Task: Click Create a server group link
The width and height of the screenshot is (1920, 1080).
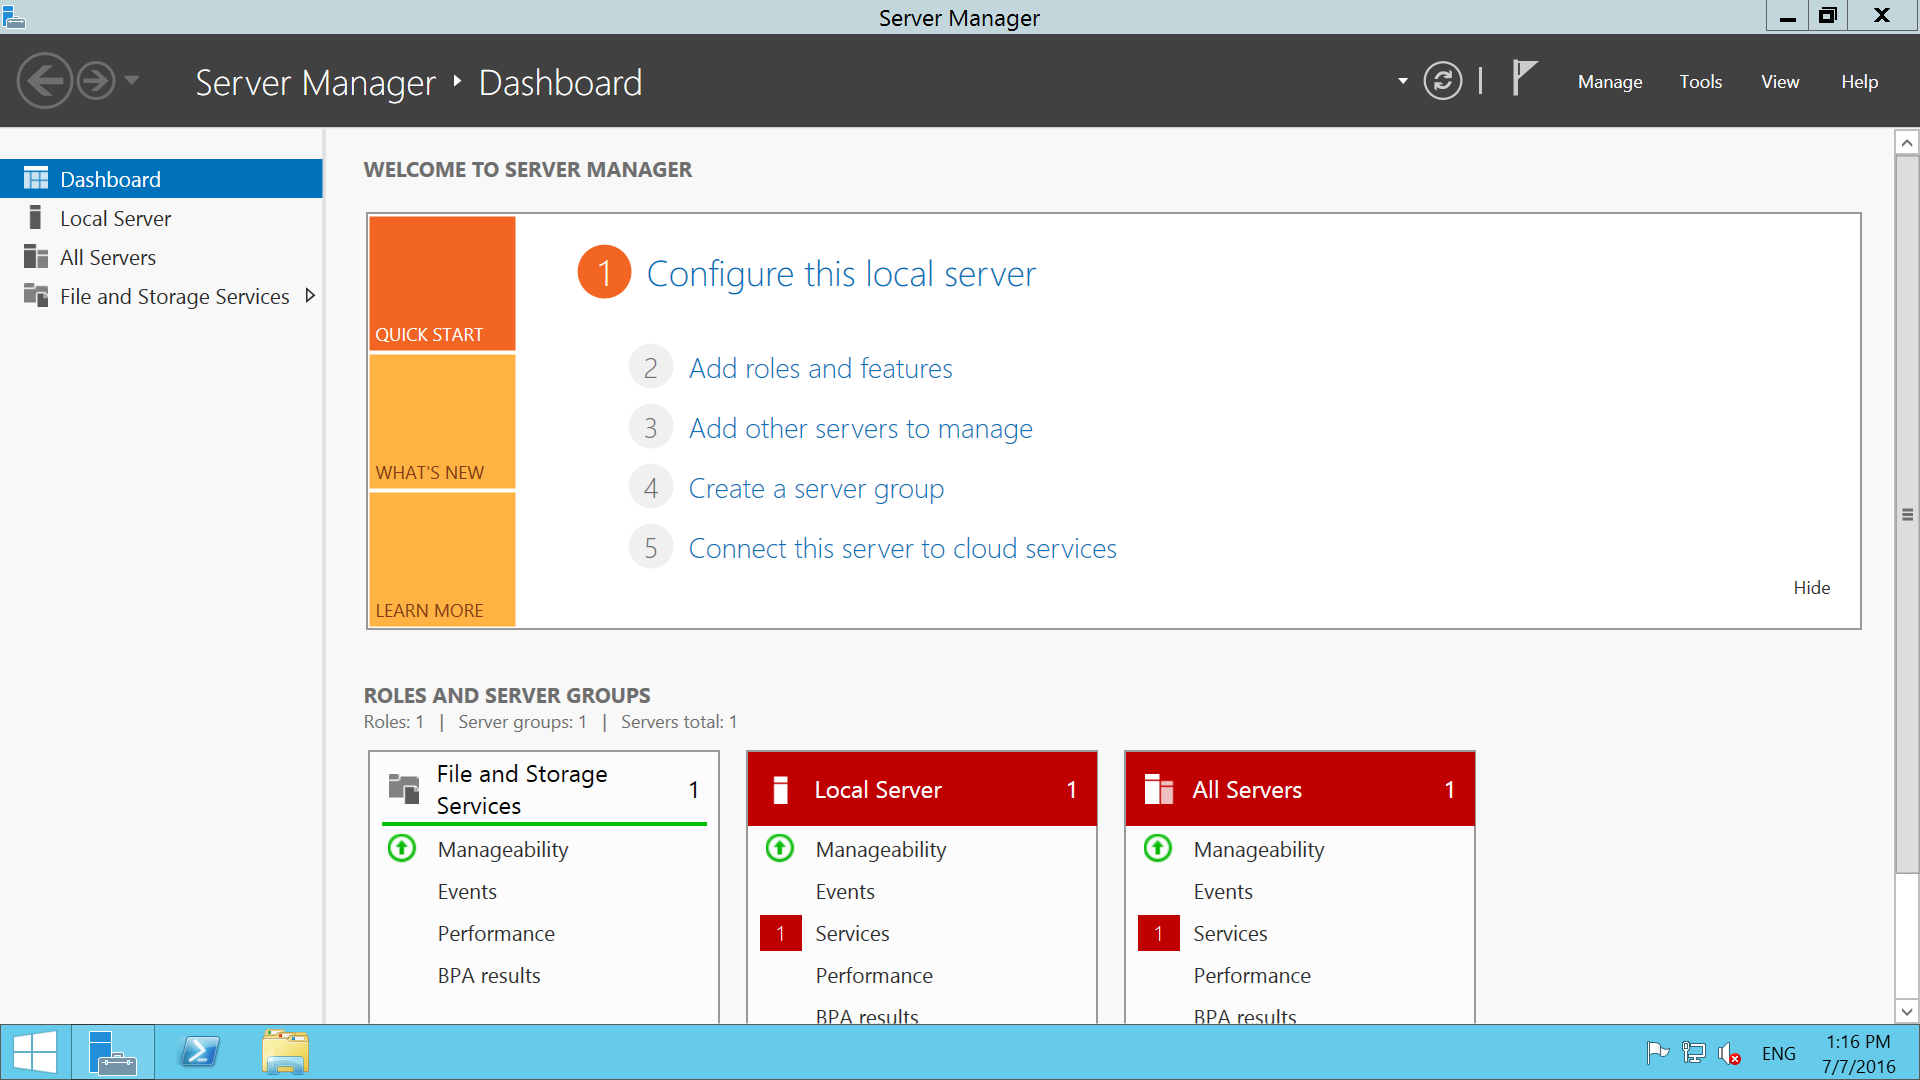Action: tap(816, 488)
